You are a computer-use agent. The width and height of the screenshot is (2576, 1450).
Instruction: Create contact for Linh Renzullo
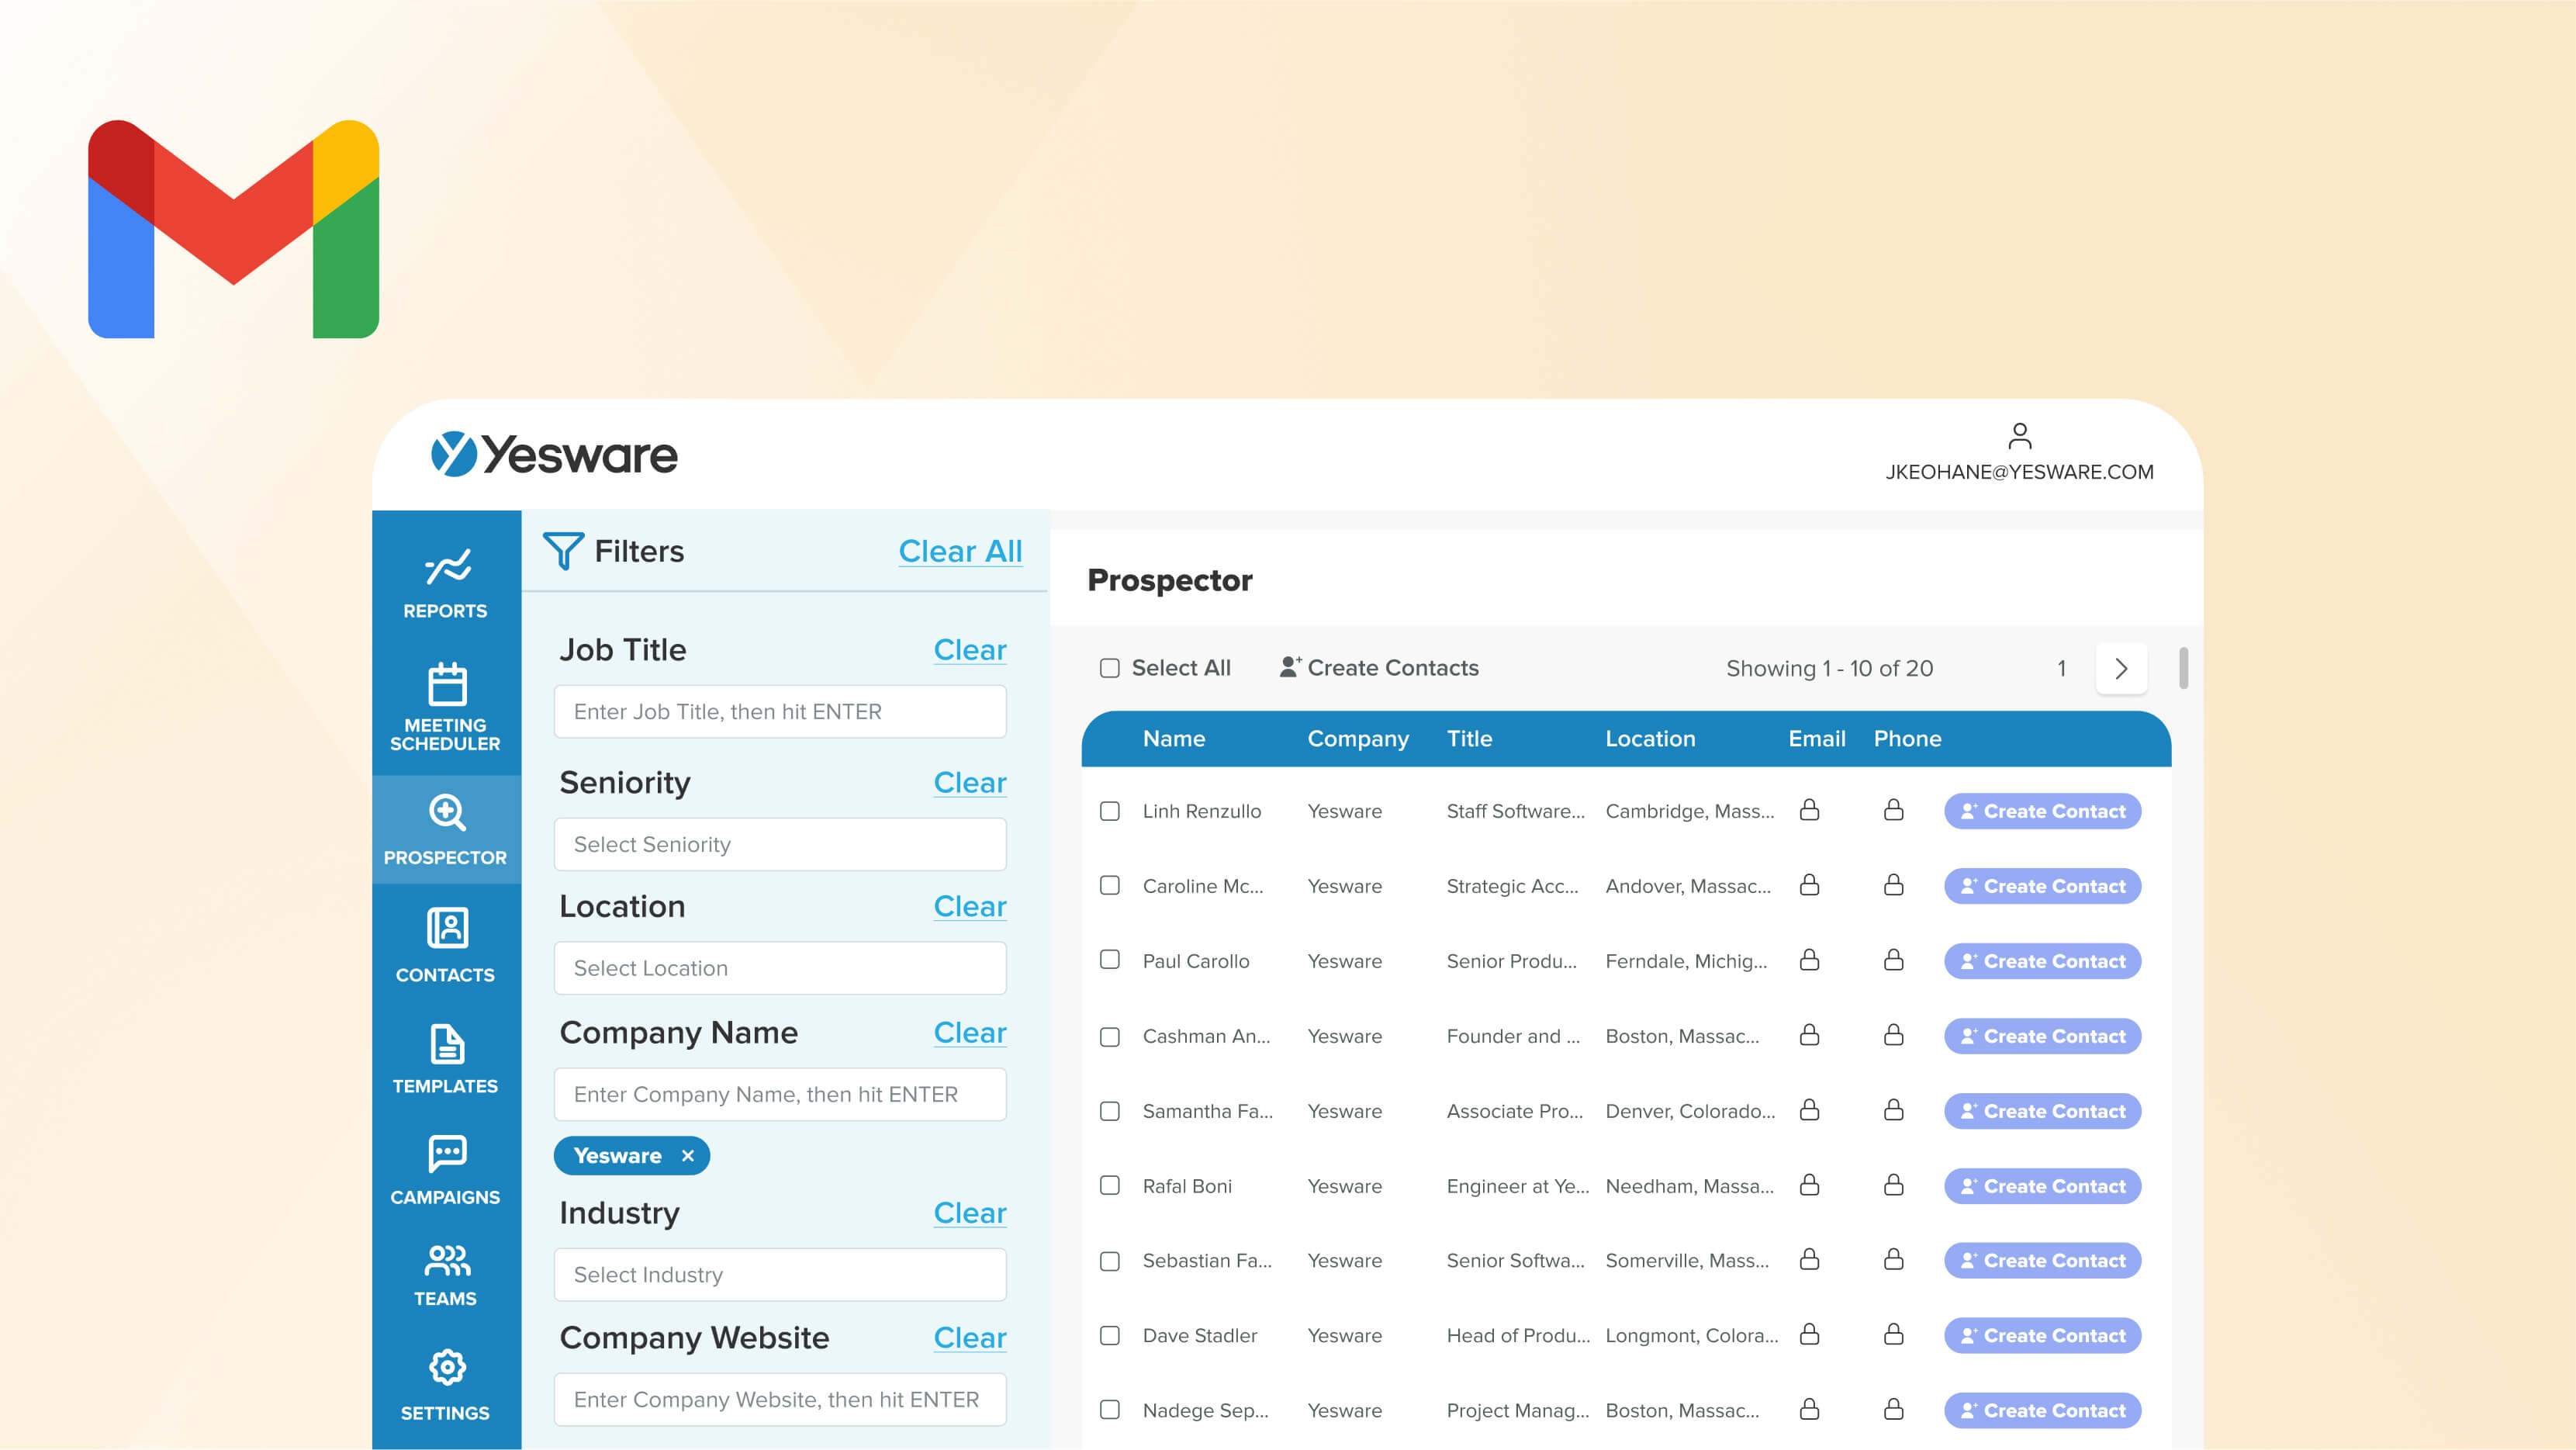point(2042,811)
